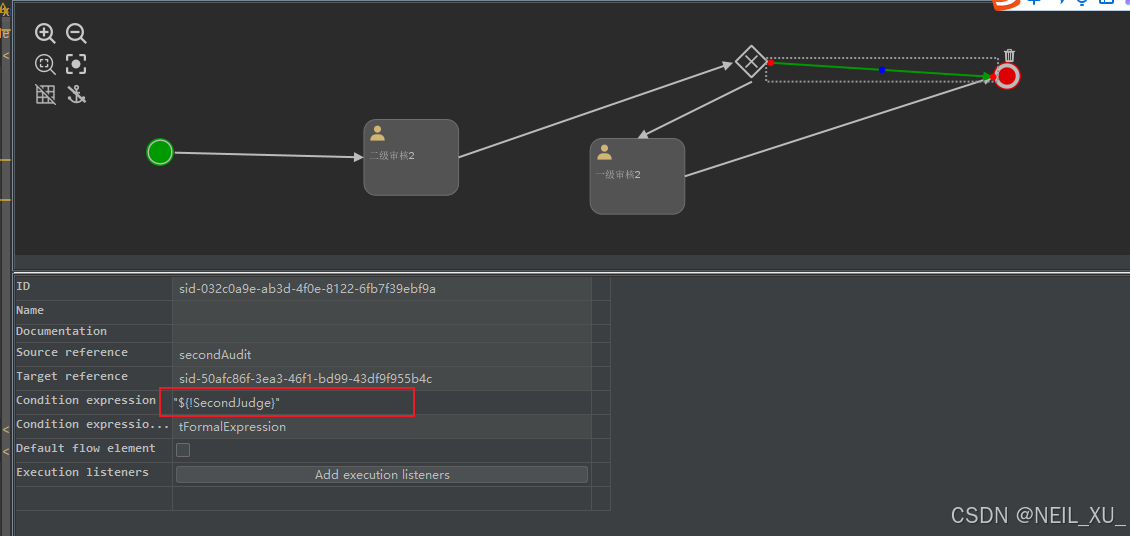This screenshot has height=536, width=1130.
Task: Click the fit-to-content center icon
Action: [x=76, y=65]
